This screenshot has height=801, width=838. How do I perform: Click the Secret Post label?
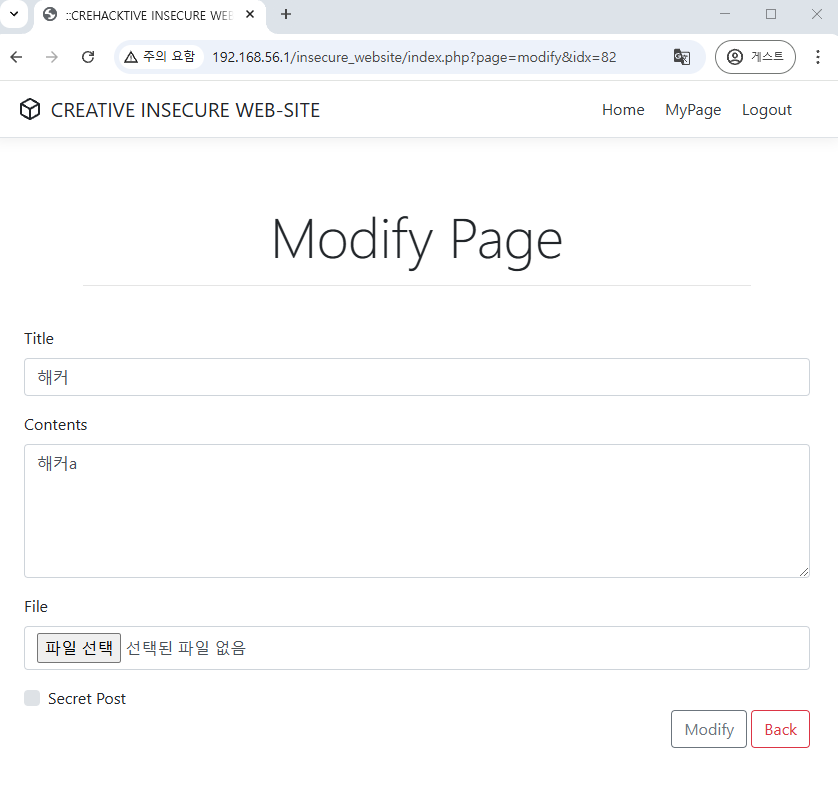pos(87,698)
